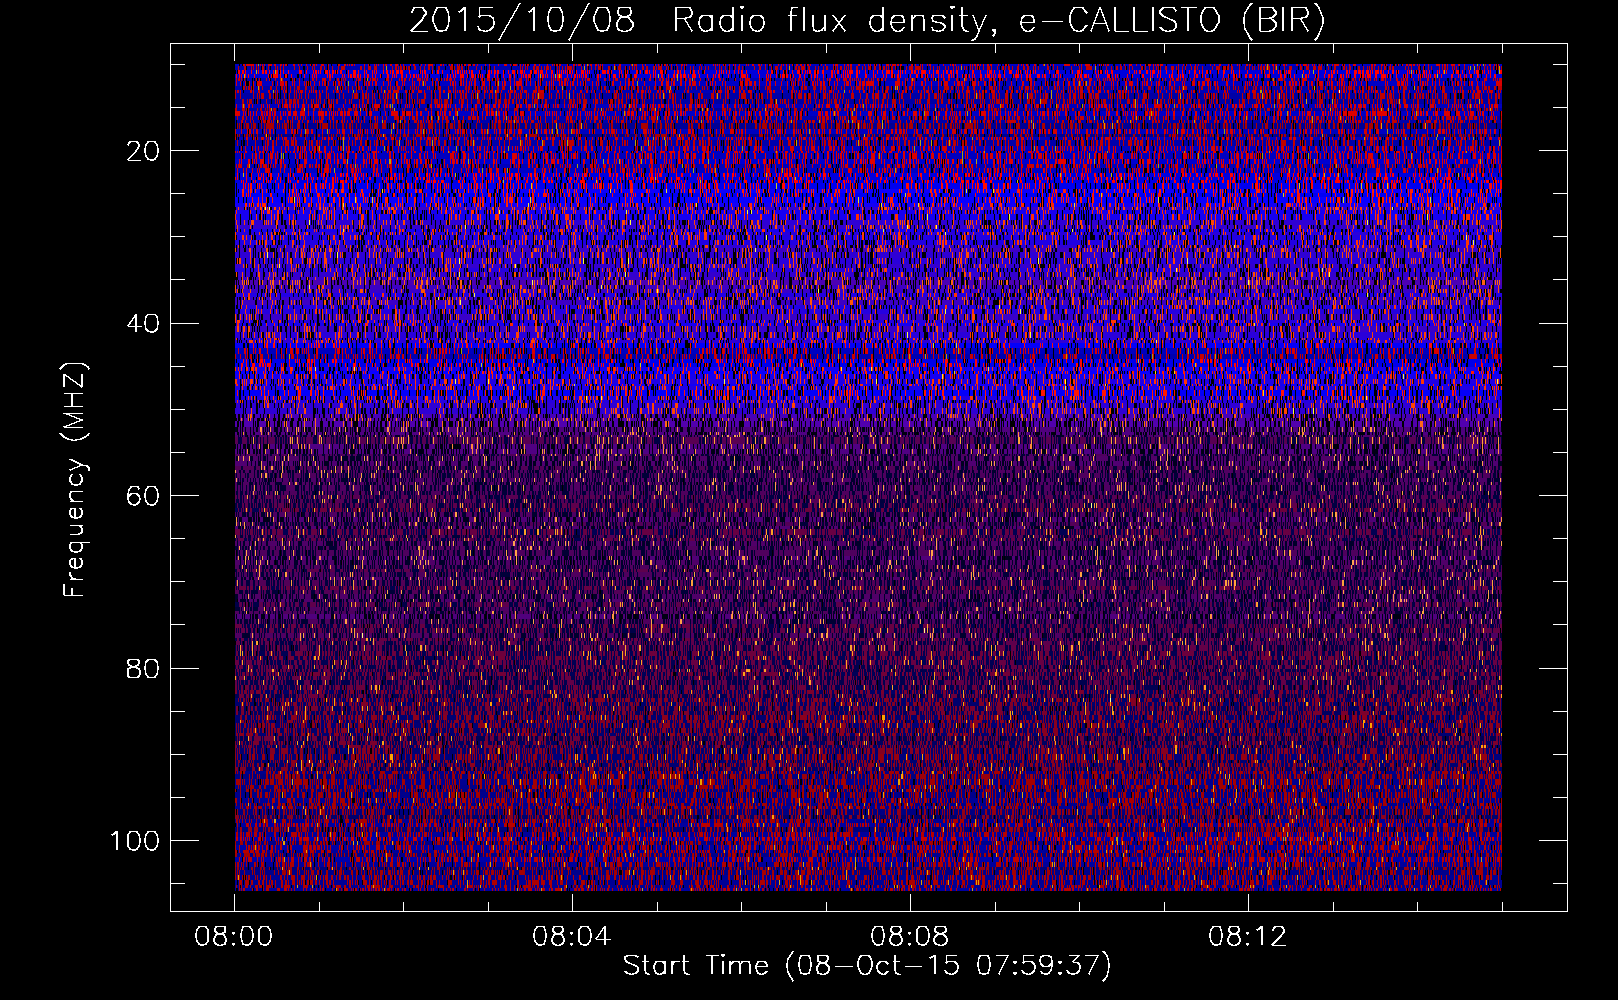The width and height of the screenshot is (1618, 1000).
Task: Click the "20" frequency tick label
Action: click(x=143, y=151)
